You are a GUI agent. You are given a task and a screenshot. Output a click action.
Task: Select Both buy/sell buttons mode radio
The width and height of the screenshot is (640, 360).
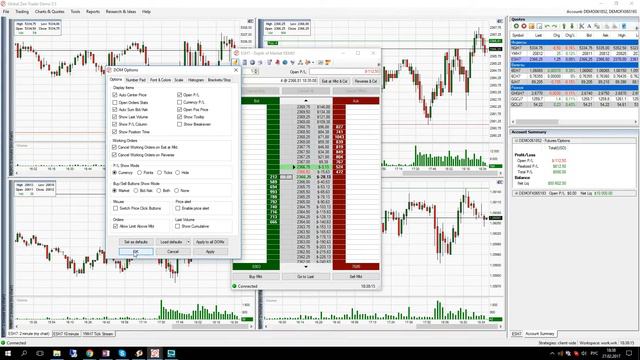[159, 191]
